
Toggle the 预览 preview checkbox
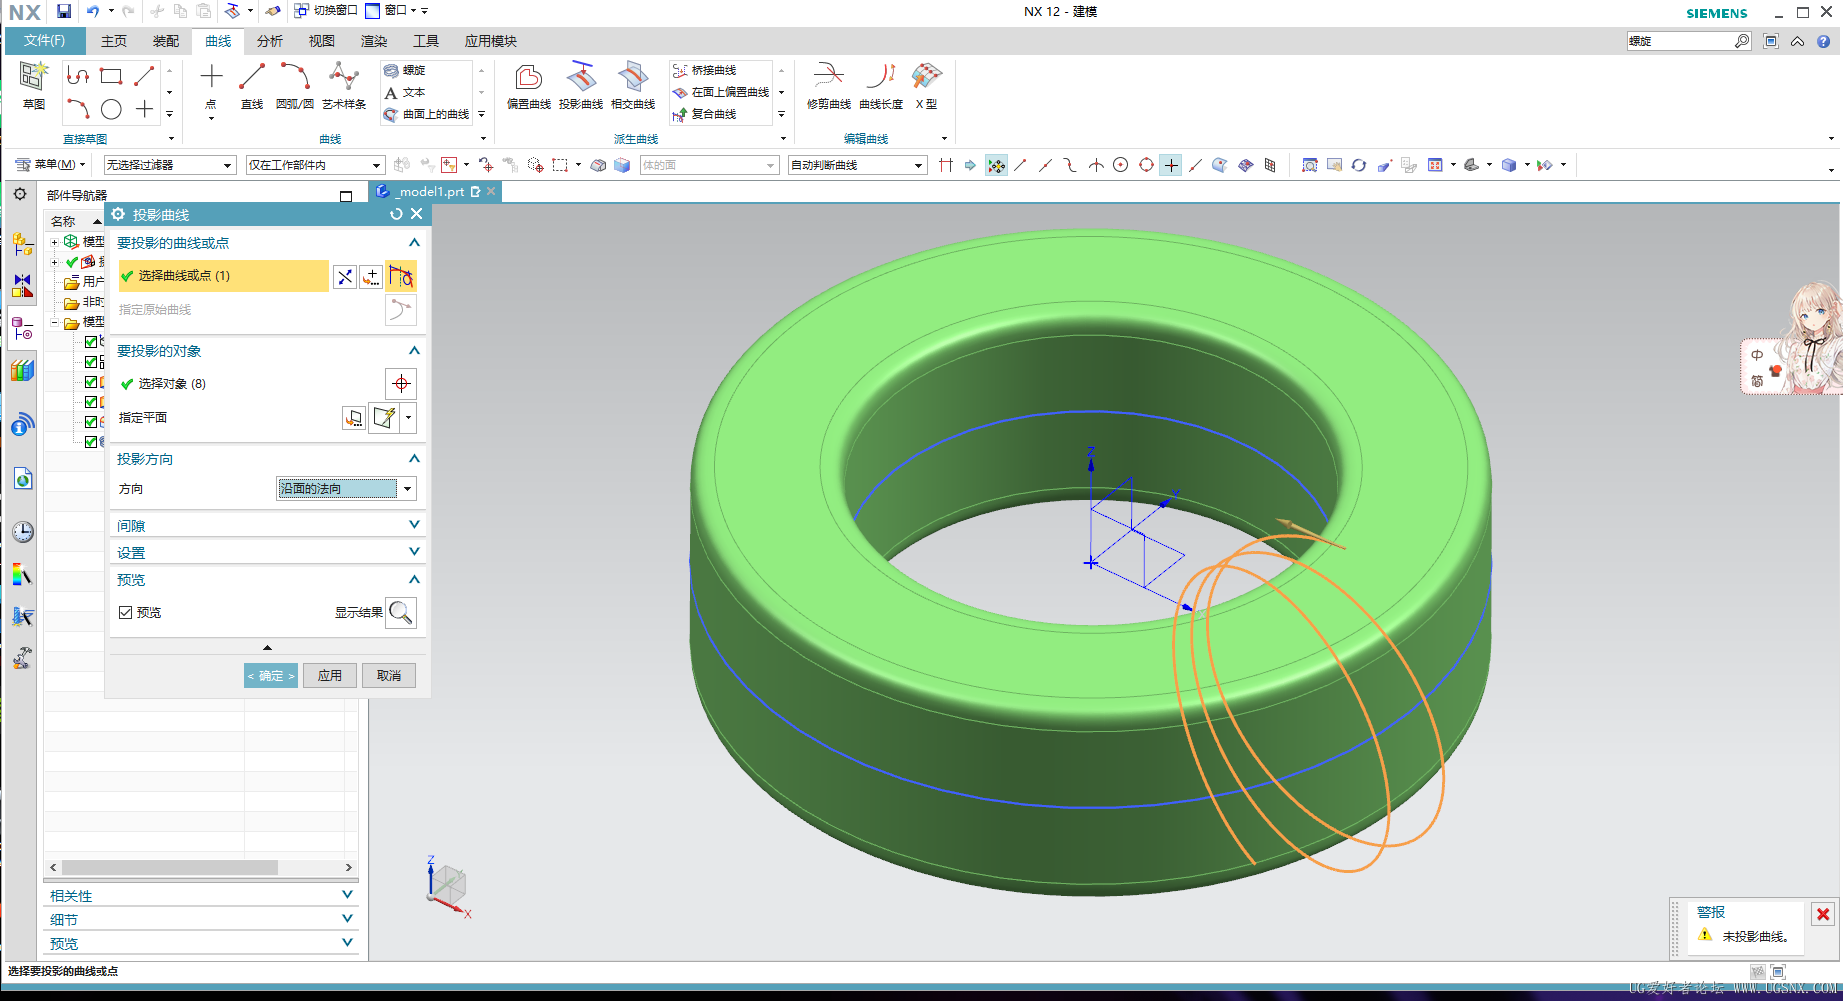coord(126,612)
